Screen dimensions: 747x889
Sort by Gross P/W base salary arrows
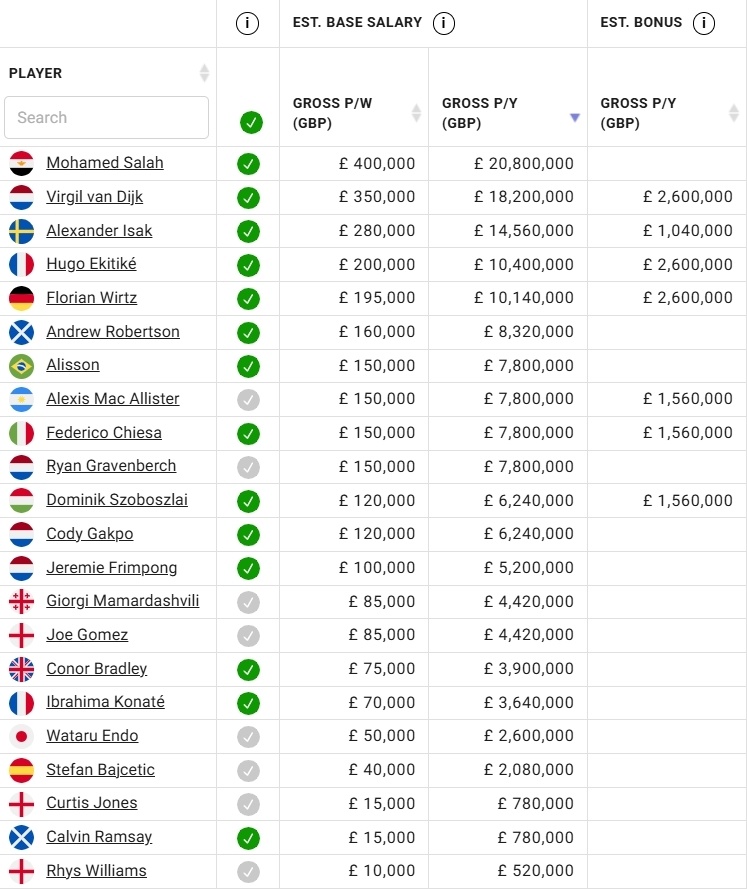(x=416, y=114)
